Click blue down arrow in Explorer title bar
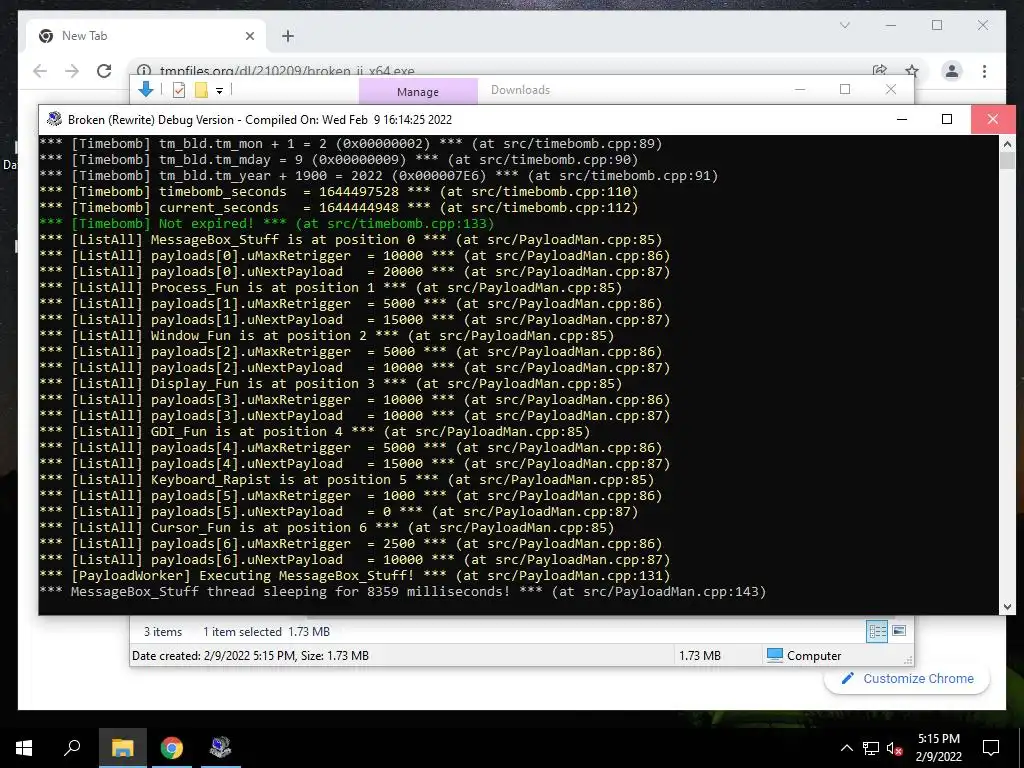This screenshot has width=1024, height=768. pyautogui.click(x=146, y=89)
